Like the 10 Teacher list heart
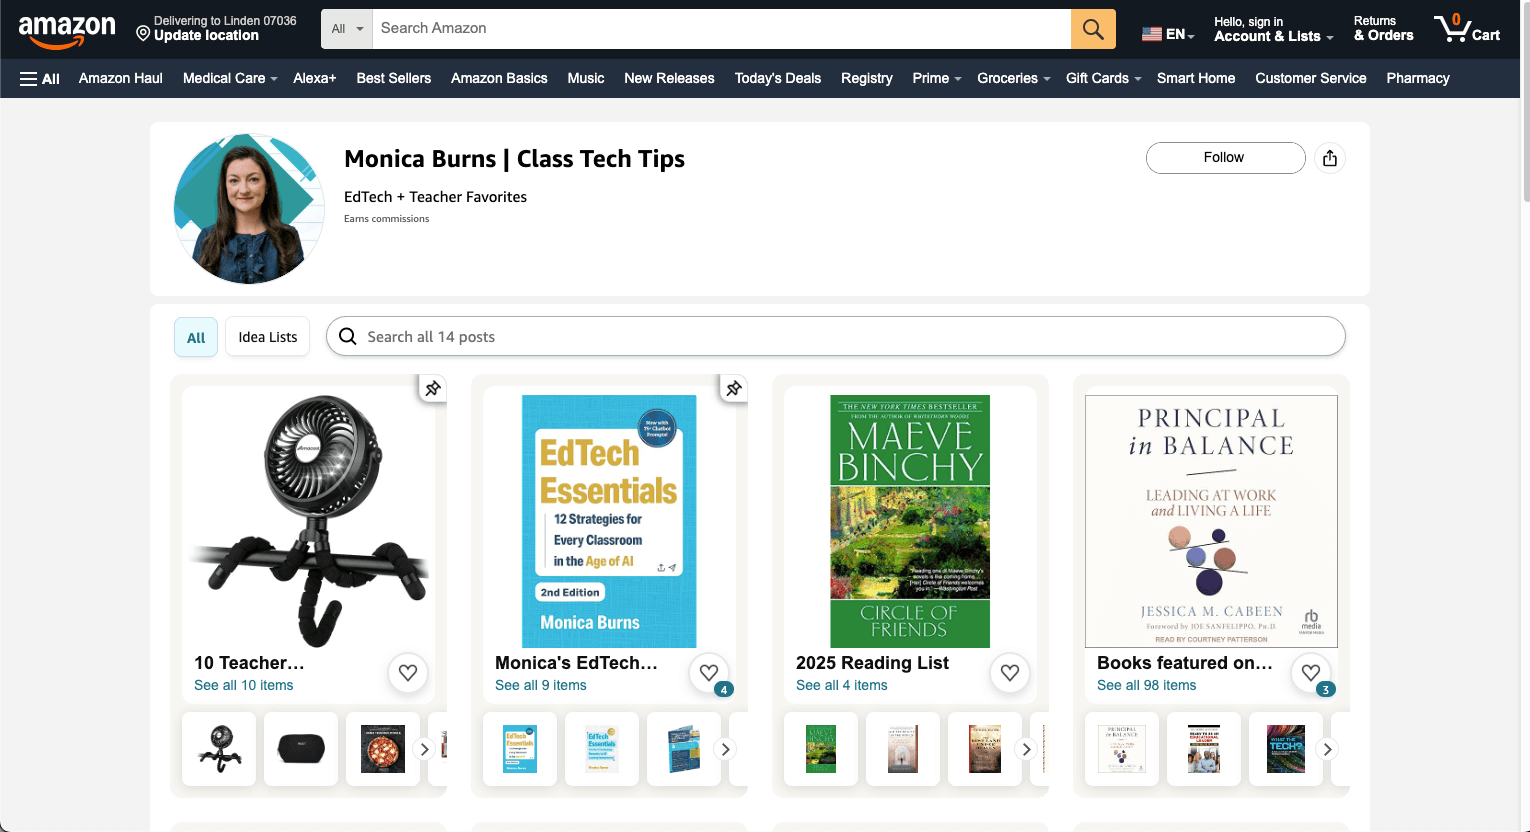This screenshot has width=1530, height=832. (408, 673)
